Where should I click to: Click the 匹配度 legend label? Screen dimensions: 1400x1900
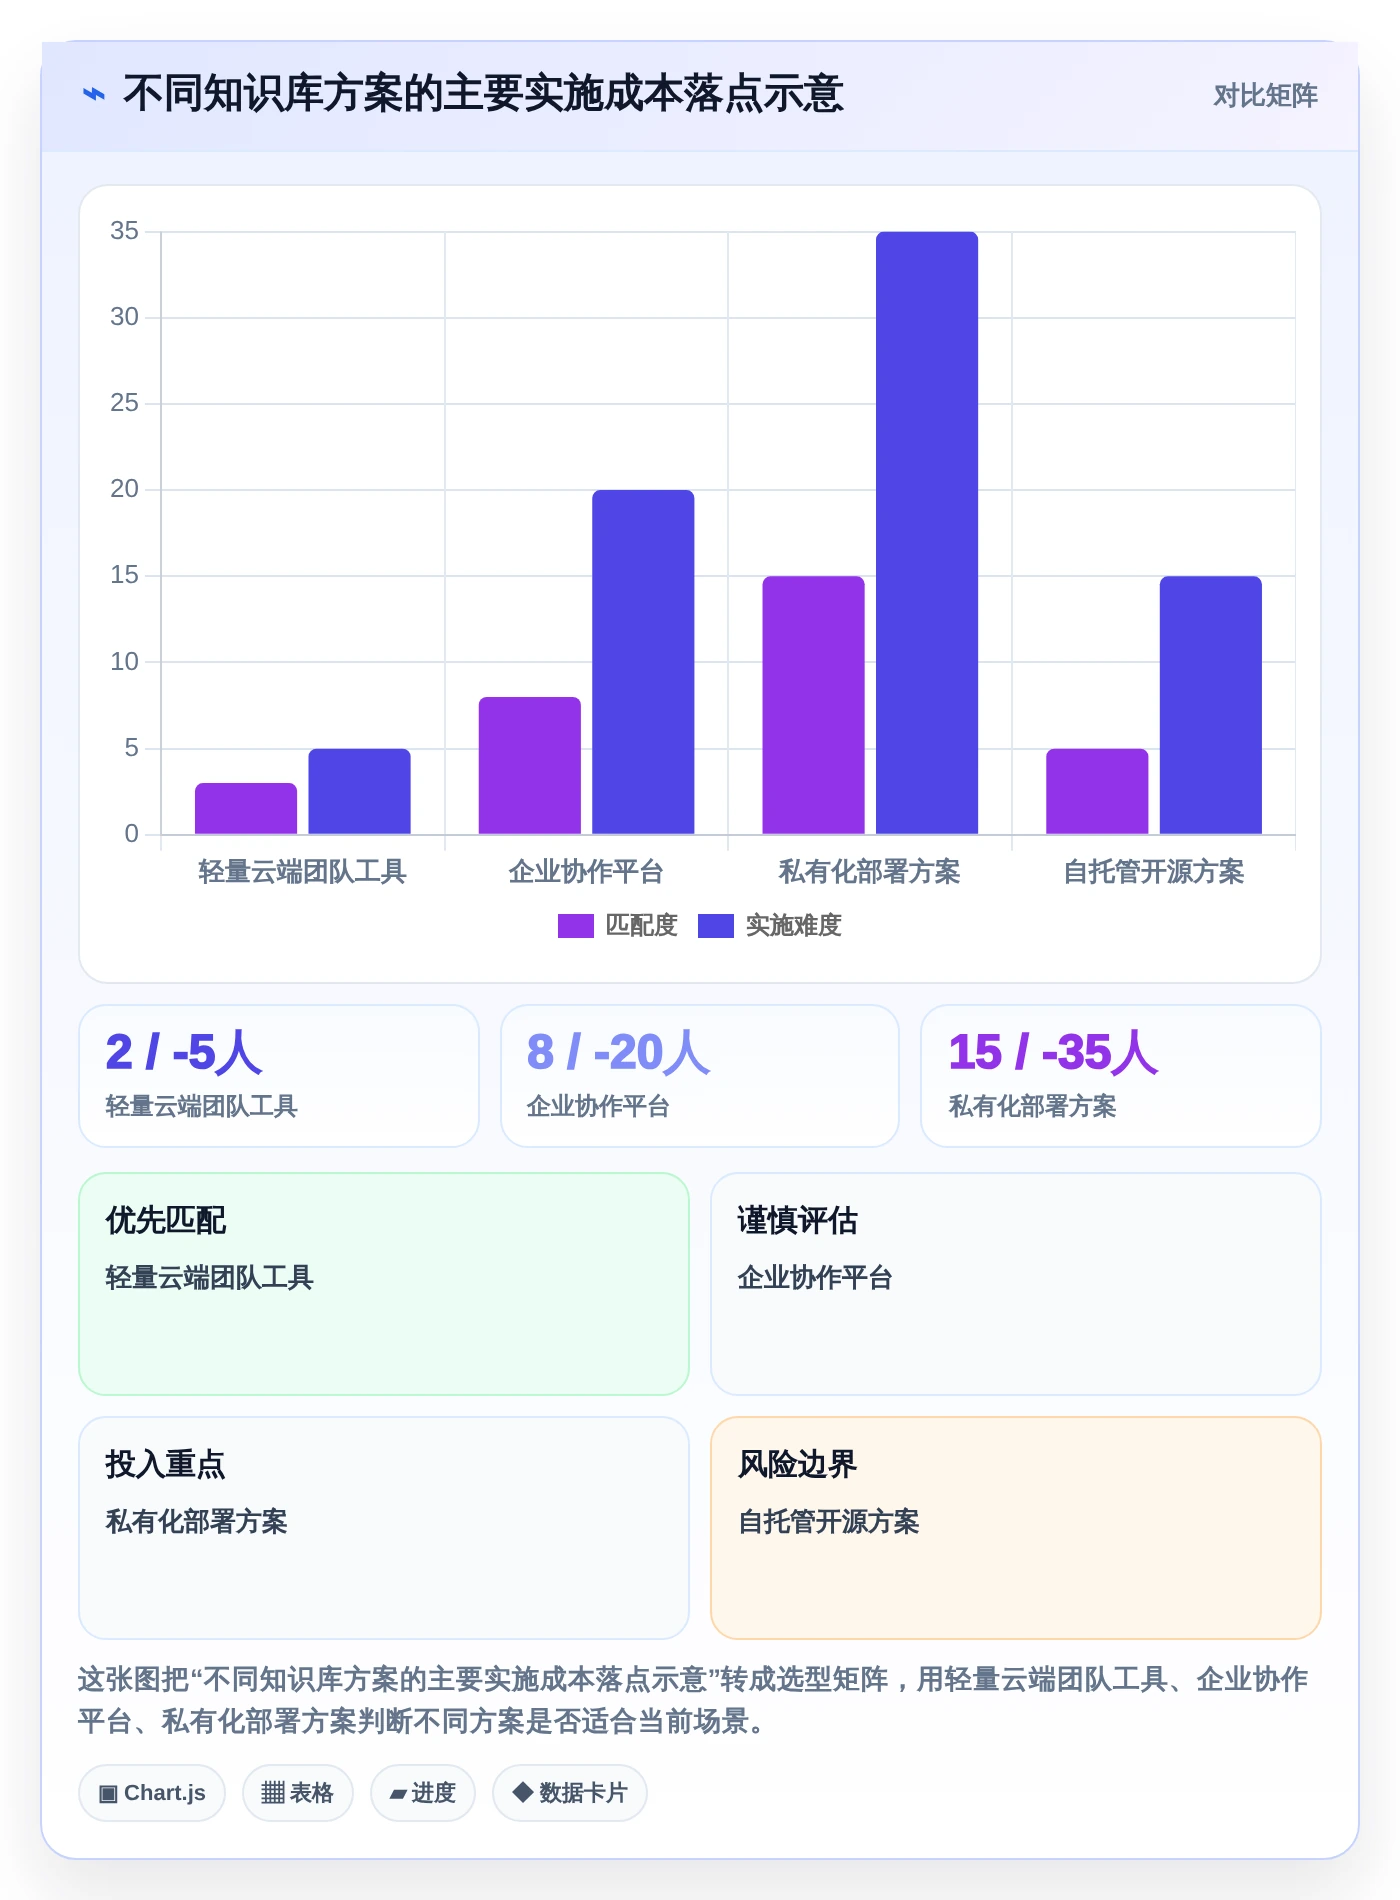(641, 926)
